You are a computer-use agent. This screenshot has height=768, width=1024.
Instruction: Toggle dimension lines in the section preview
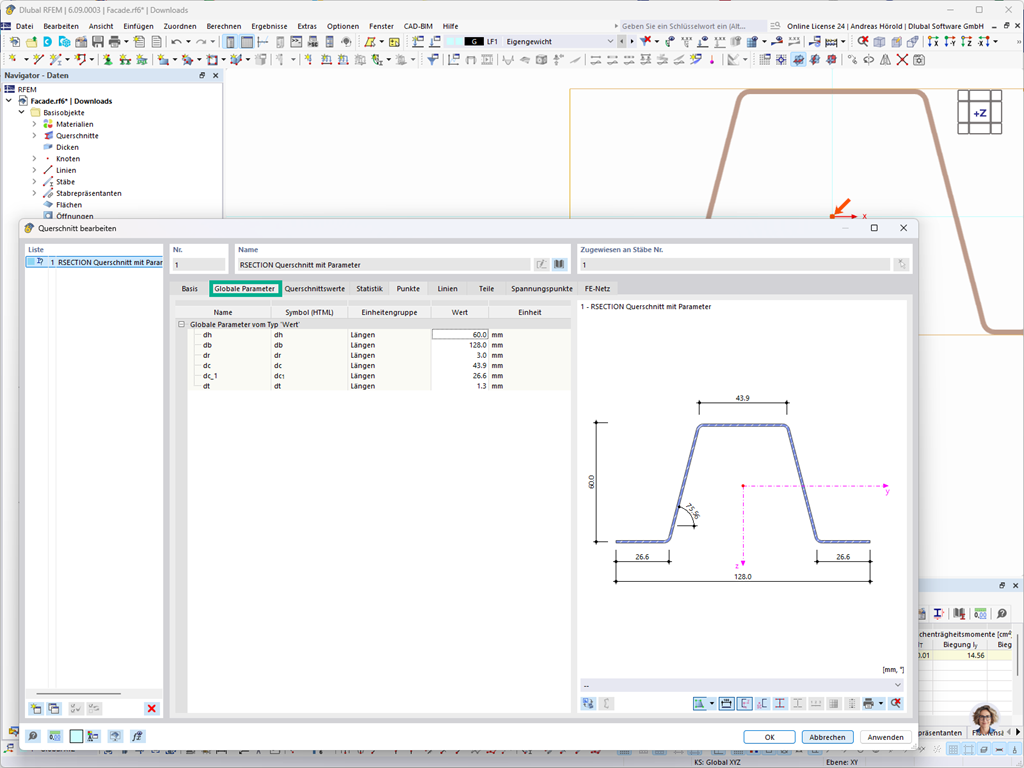coord(725,702)
